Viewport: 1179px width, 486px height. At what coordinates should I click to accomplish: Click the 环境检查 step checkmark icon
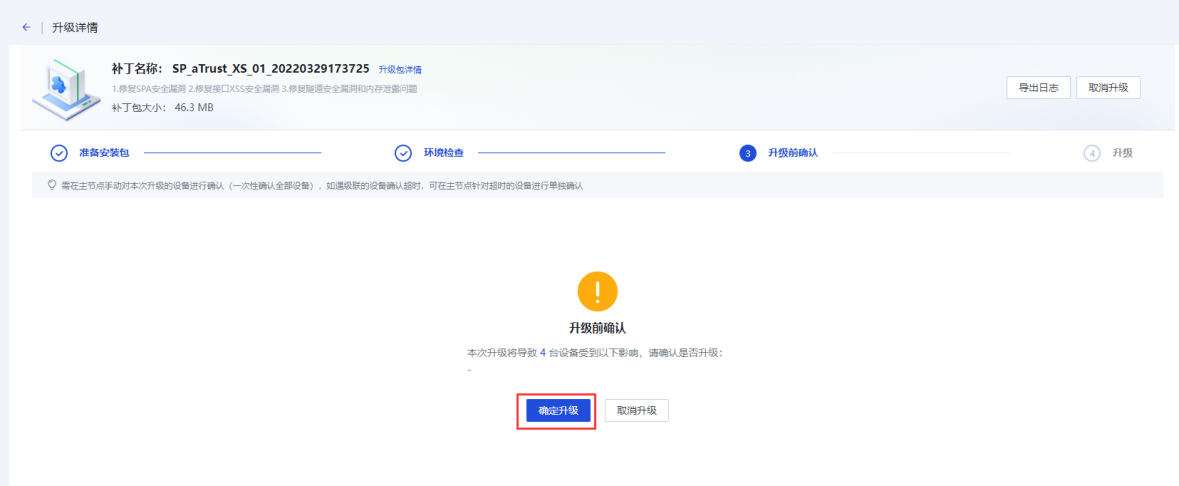coord(403,153)
